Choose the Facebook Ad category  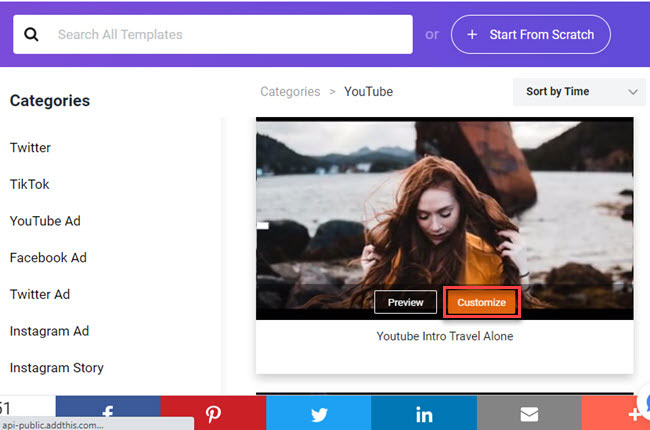point(48,258)
